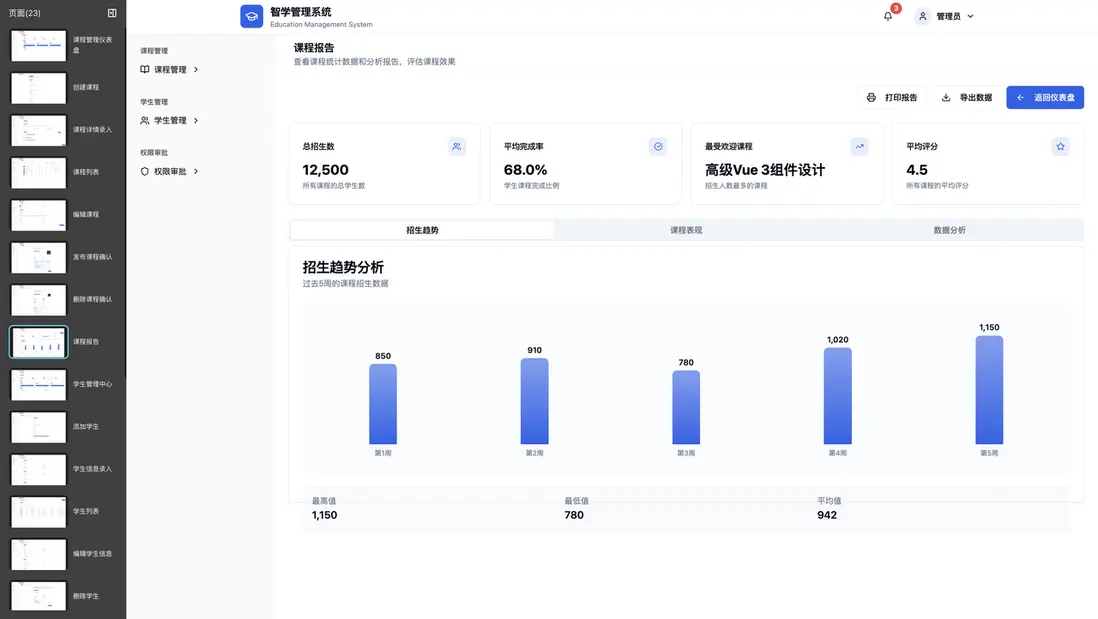This screenshot has width=1098, height=619.
Task: Open the 管理员 dropdown arrow
Action: (971, 16)
